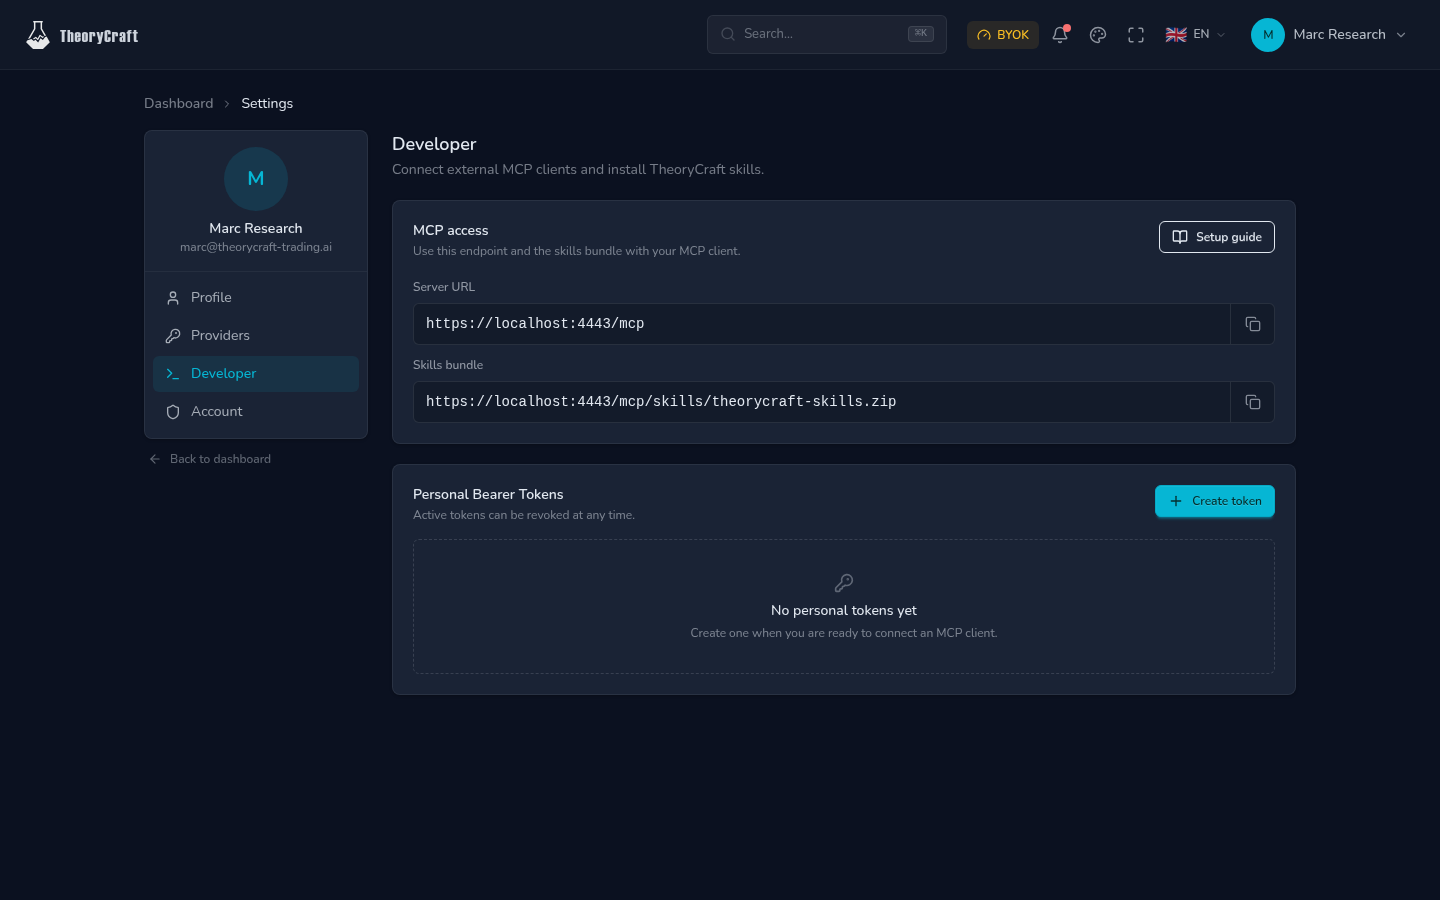The height and width of the screenshot is (900, 1440).
Task: Open Account settings
Action: point(256,412)
